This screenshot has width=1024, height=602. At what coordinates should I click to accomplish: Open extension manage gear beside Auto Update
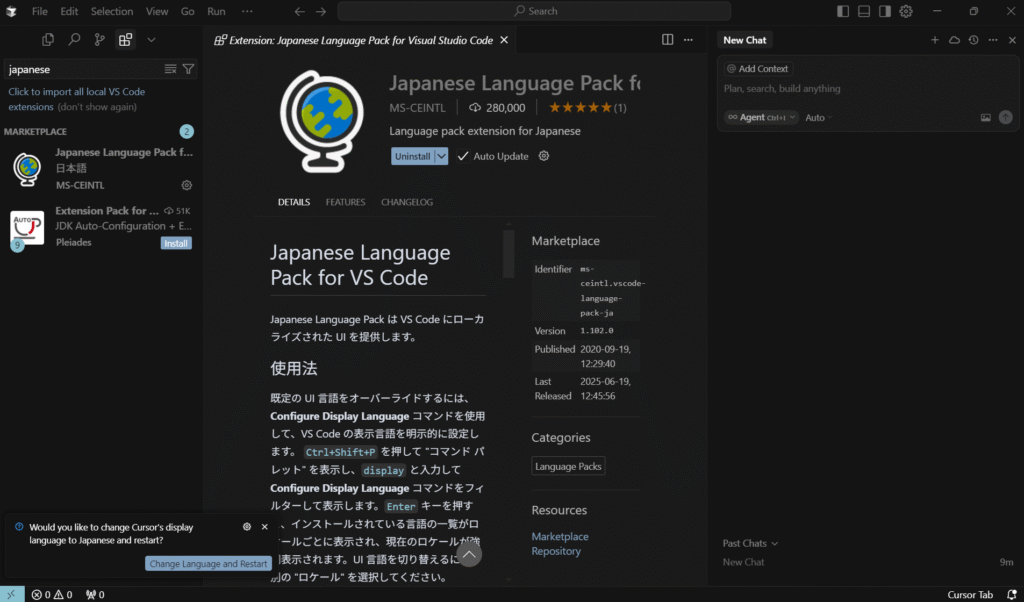click(x=543, y=156)
